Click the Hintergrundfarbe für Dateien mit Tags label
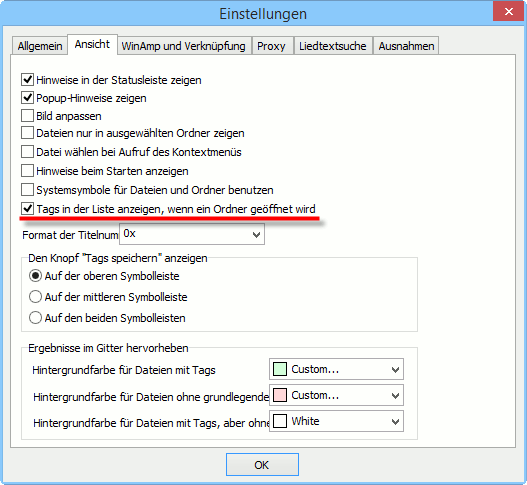Screen dimensions: 527x485 pyautogui.click(x=124, y=370)
